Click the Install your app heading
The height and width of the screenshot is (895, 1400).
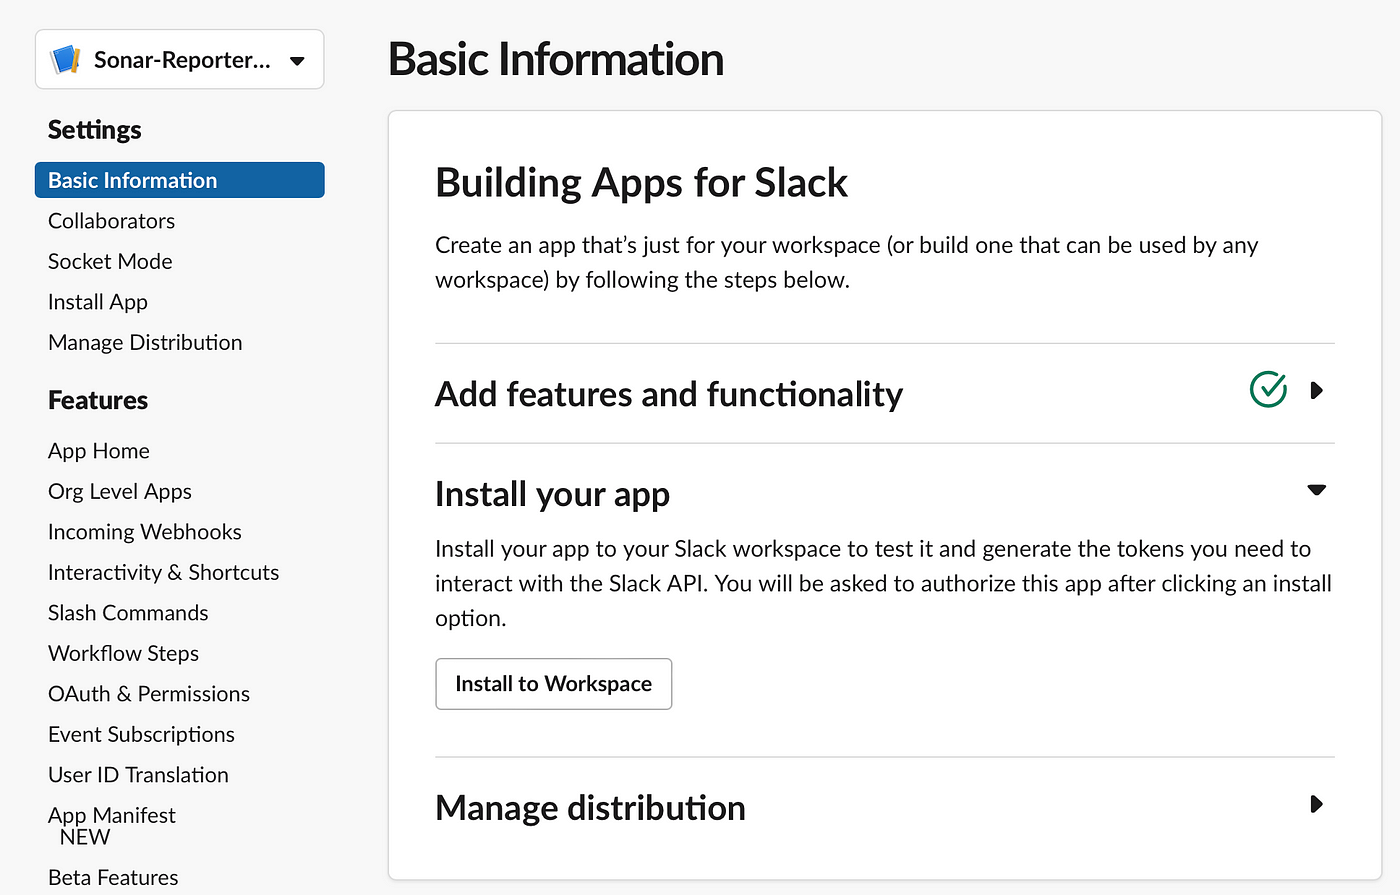[x=552, y=494]
